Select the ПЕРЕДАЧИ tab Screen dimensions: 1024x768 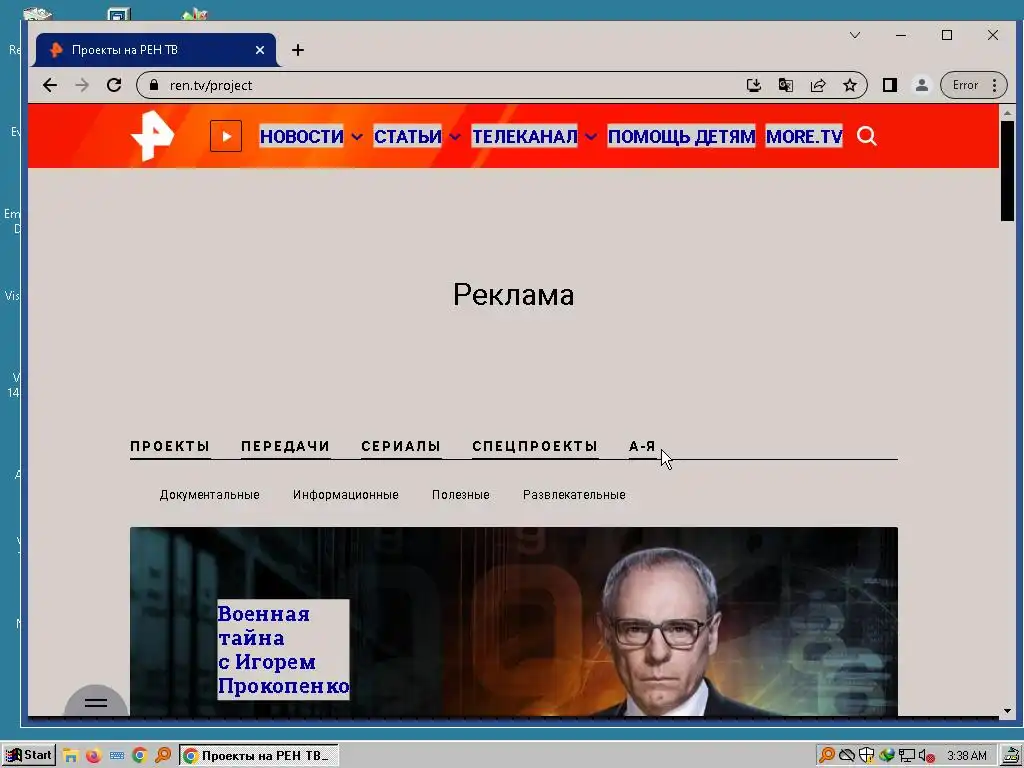point(285,447)
